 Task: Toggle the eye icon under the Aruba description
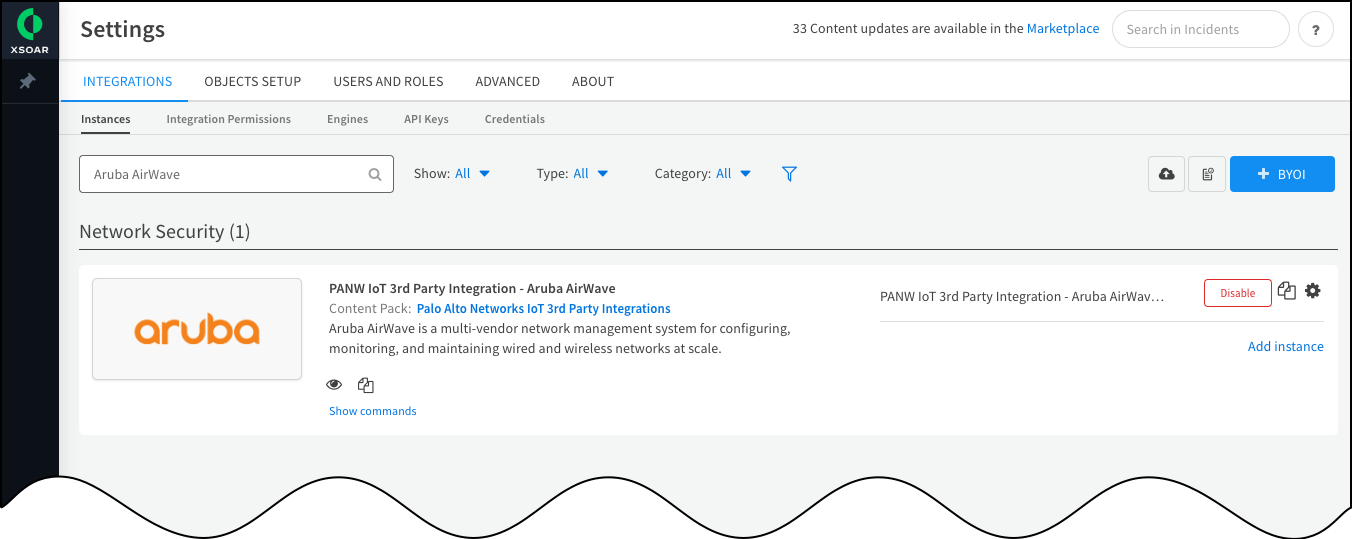(335, 385)
